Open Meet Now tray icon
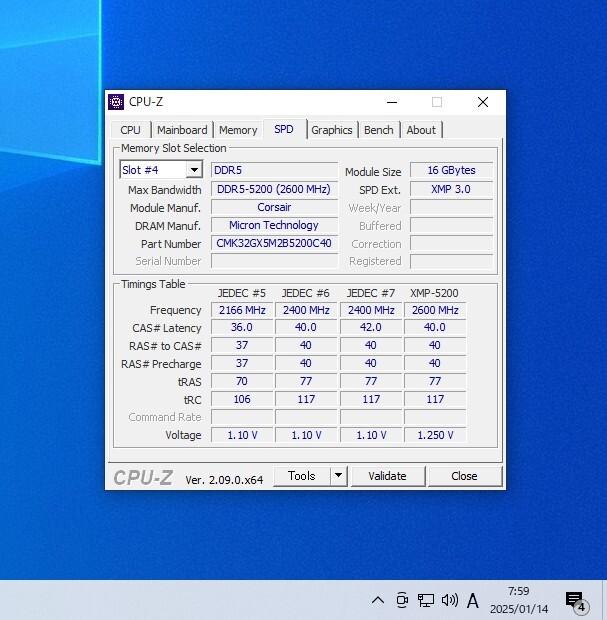This screenshot has width=607, height=620. tap(402, 600)
